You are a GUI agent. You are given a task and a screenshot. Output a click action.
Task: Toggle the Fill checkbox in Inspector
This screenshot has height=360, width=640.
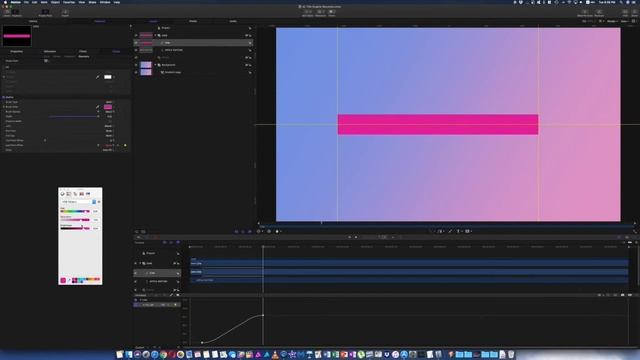[x=4, y=67]
